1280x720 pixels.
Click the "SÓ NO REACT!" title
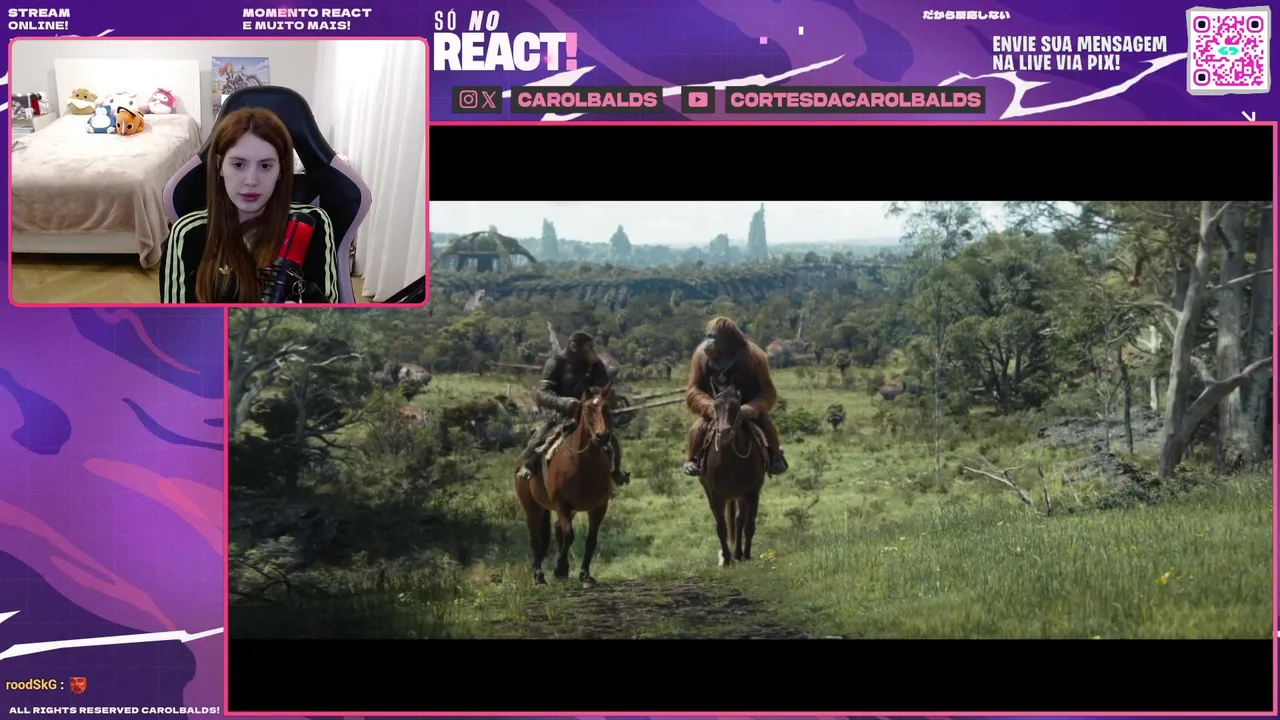(x=505, y=43)
